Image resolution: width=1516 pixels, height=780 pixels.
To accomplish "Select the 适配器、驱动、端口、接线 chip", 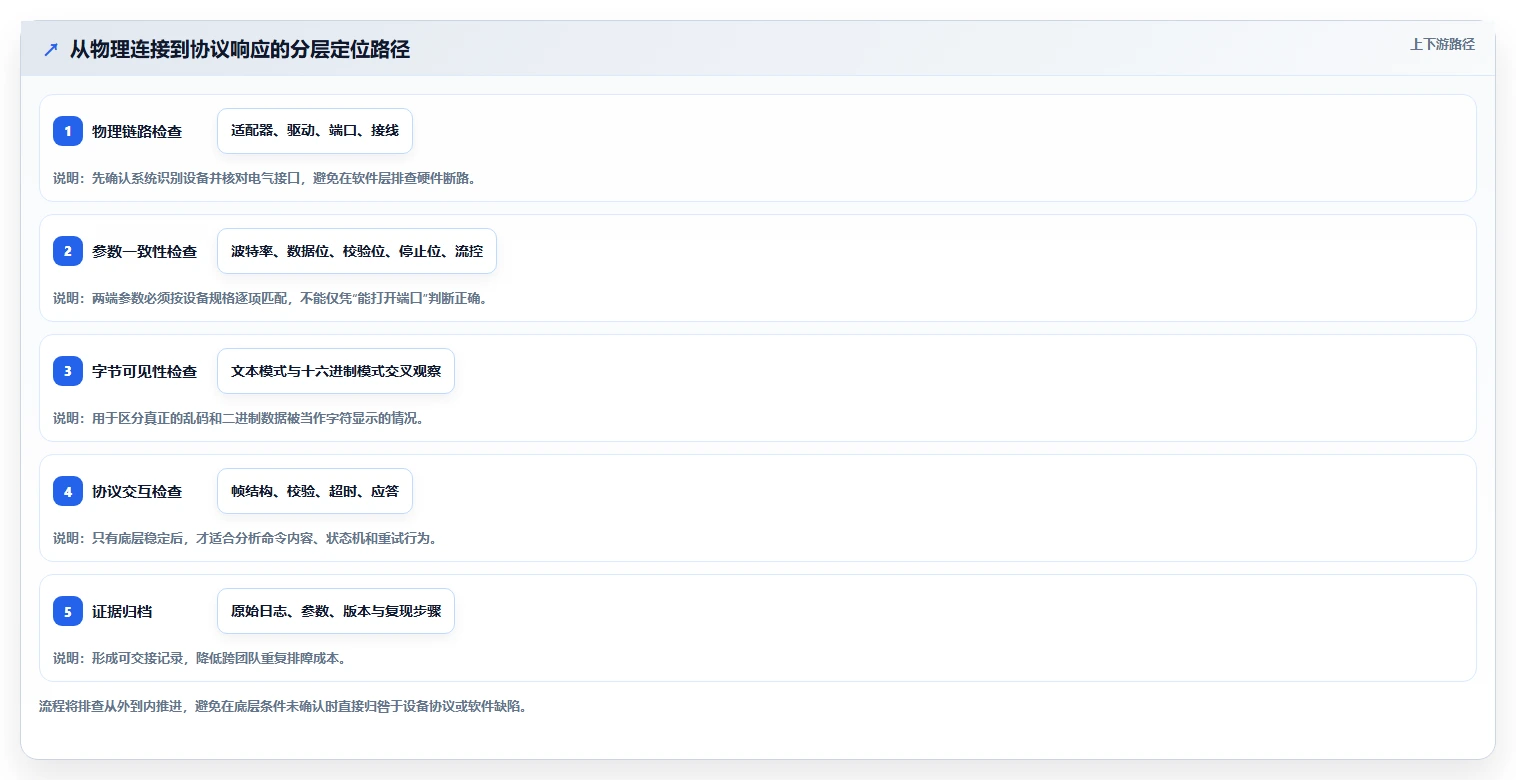I will click(x=315, y=131).
